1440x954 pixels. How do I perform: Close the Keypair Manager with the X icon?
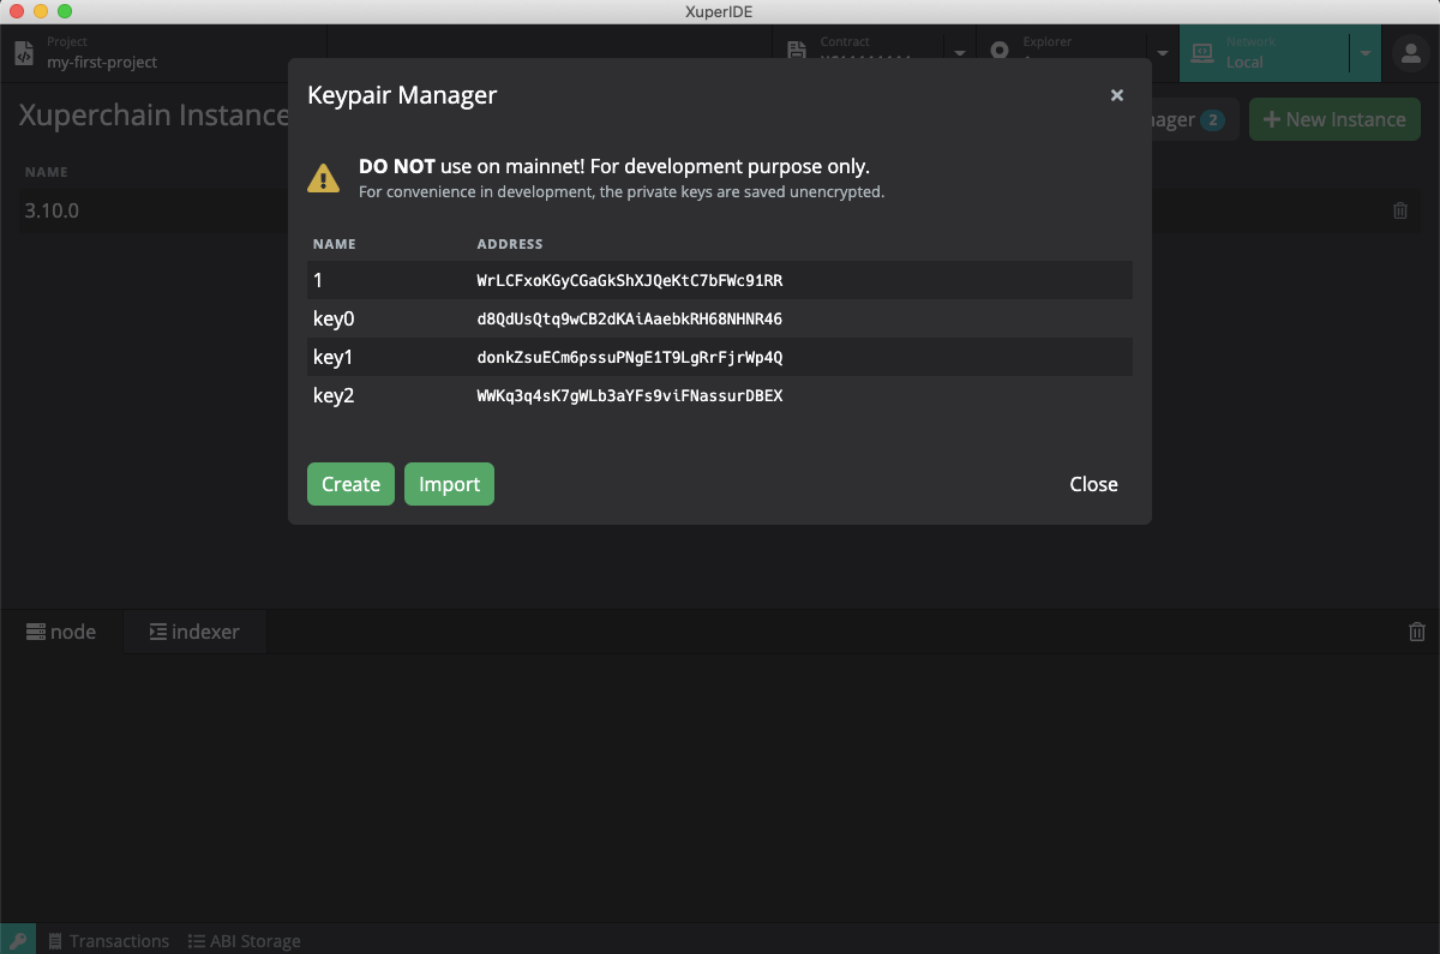[1117, 95]
